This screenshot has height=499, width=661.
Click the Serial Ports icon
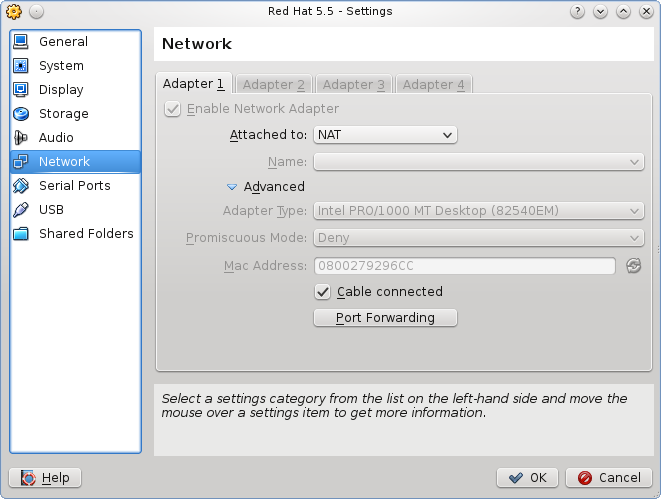pos(21,185)
